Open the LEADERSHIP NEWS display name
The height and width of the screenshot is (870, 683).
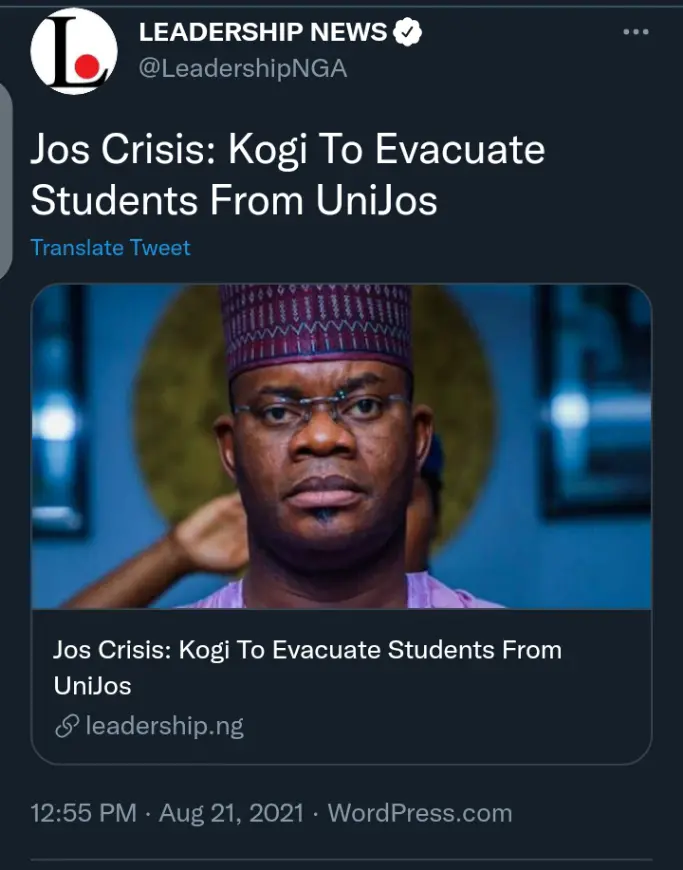tap(262, 33)
